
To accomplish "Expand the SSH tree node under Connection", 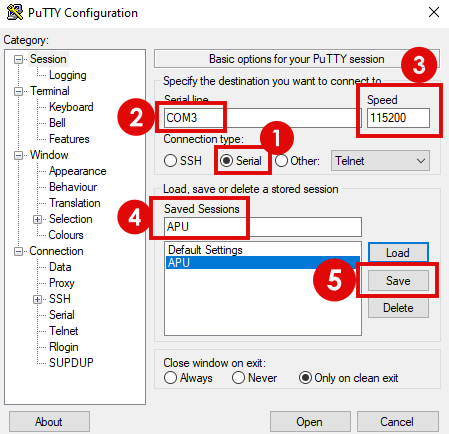I will pos(37,299).
